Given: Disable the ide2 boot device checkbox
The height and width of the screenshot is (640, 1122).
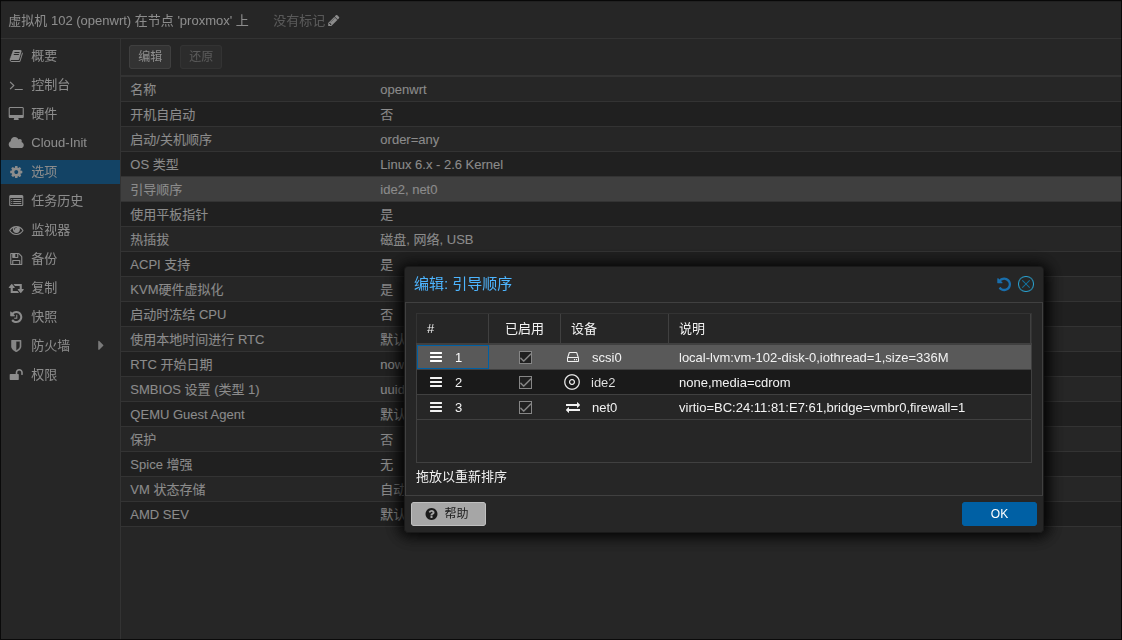Looking at the screenshot, I should click(525, 382).
